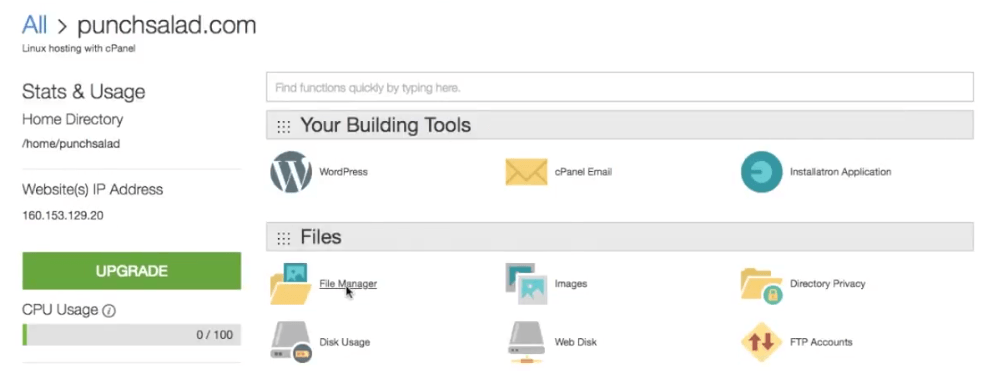Collapse the Your Building Tools section header

coord(619,125)
